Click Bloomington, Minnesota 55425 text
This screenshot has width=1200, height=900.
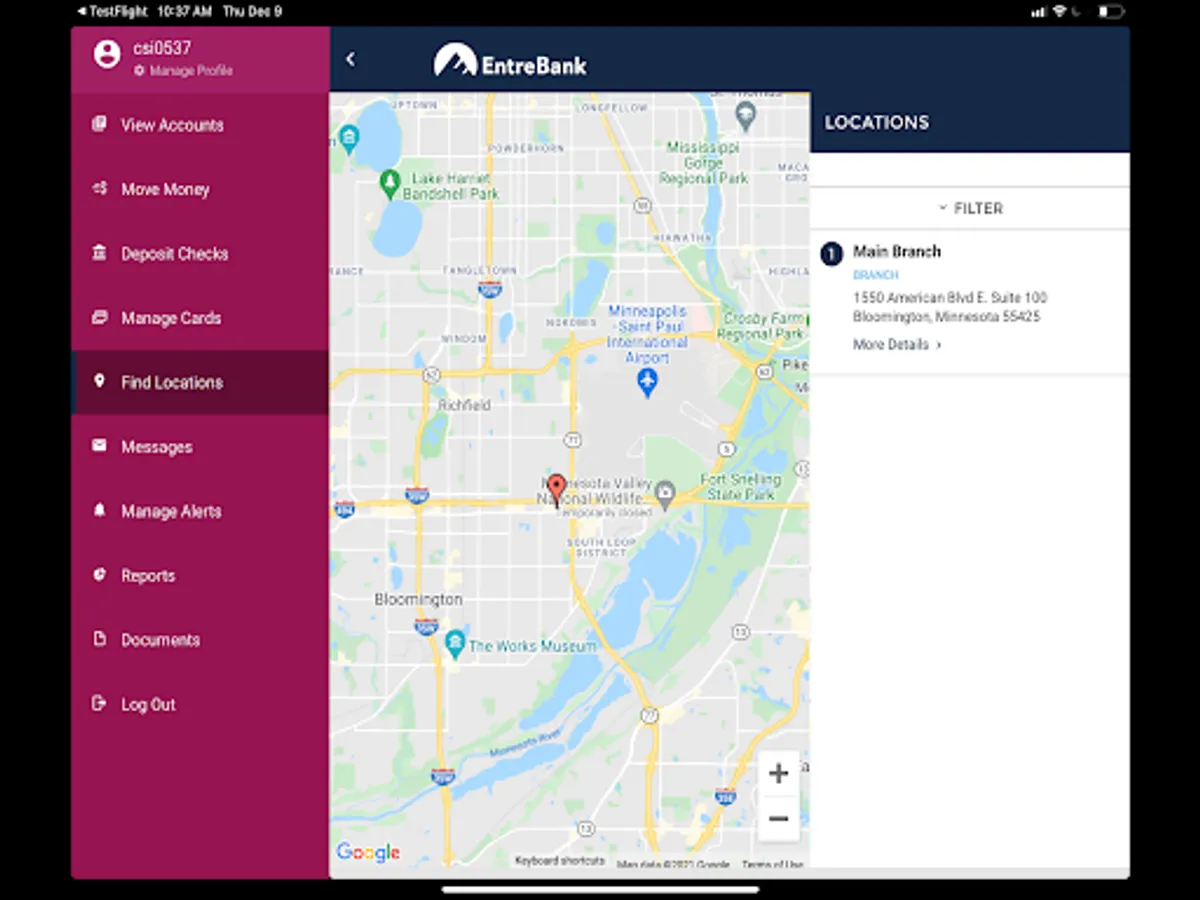946,317
